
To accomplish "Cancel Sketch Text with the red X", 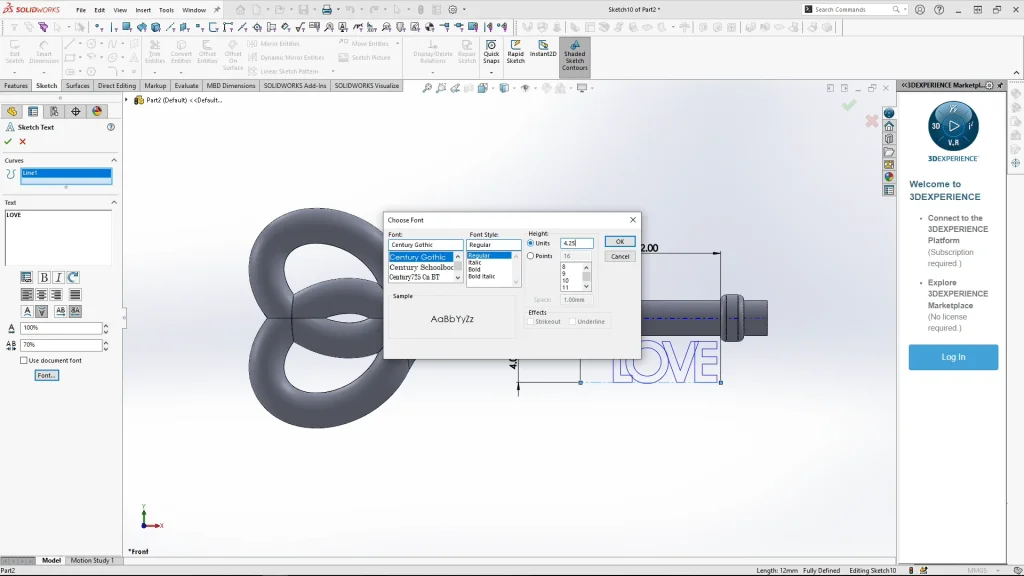I will (22, 141).
